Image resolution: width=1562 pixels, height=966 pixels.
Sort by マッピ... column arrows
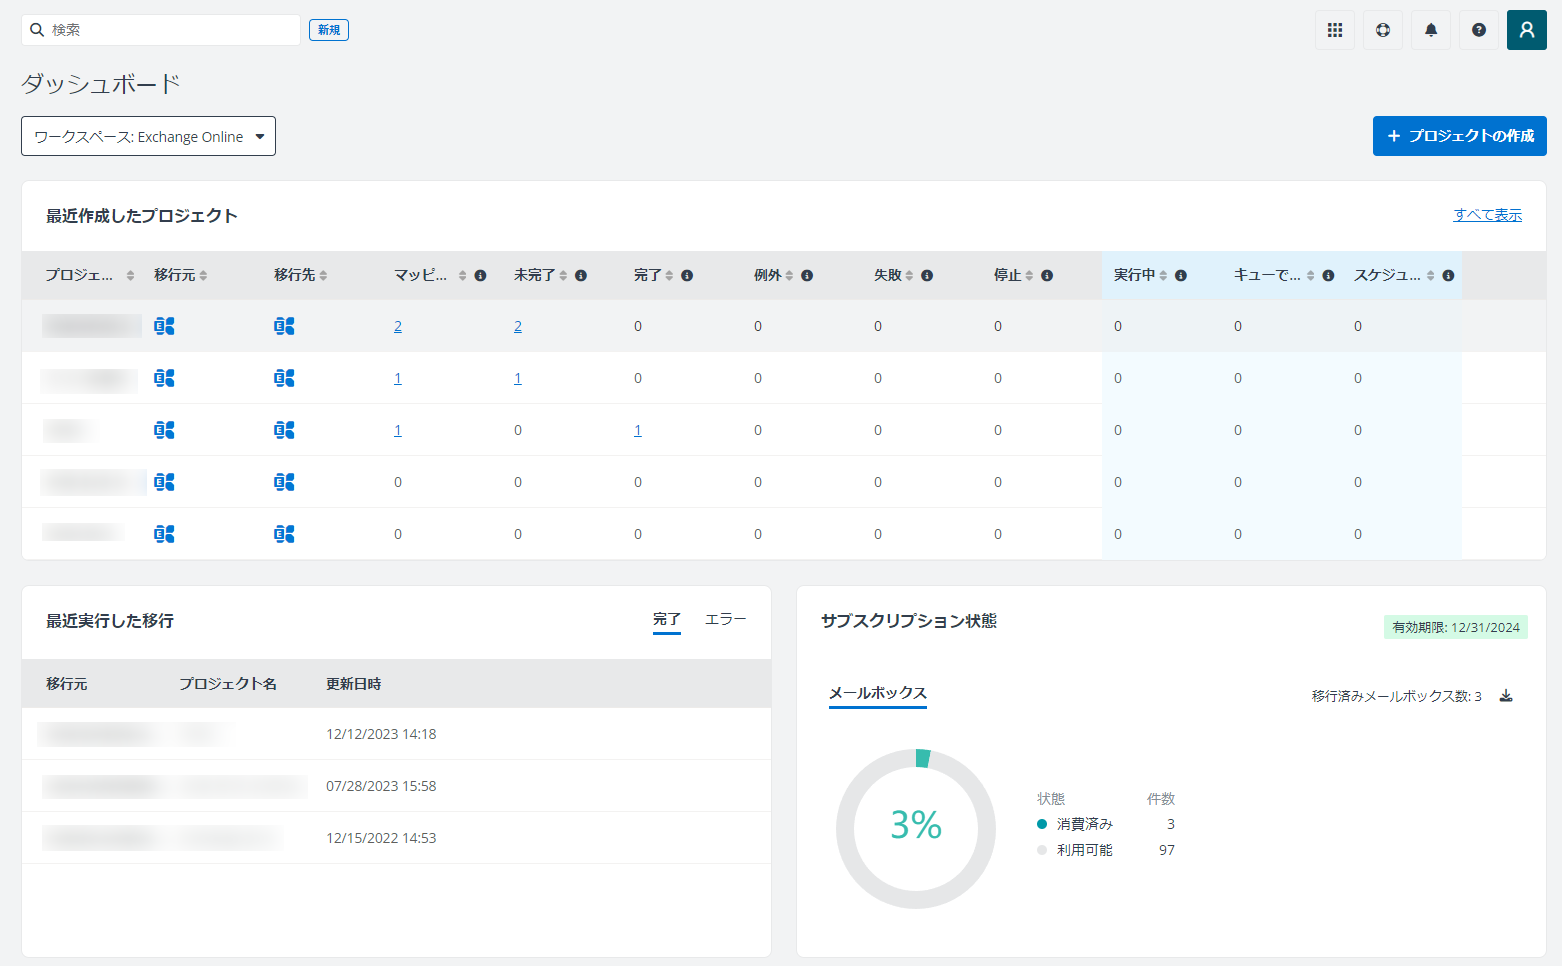coord(463,276)
